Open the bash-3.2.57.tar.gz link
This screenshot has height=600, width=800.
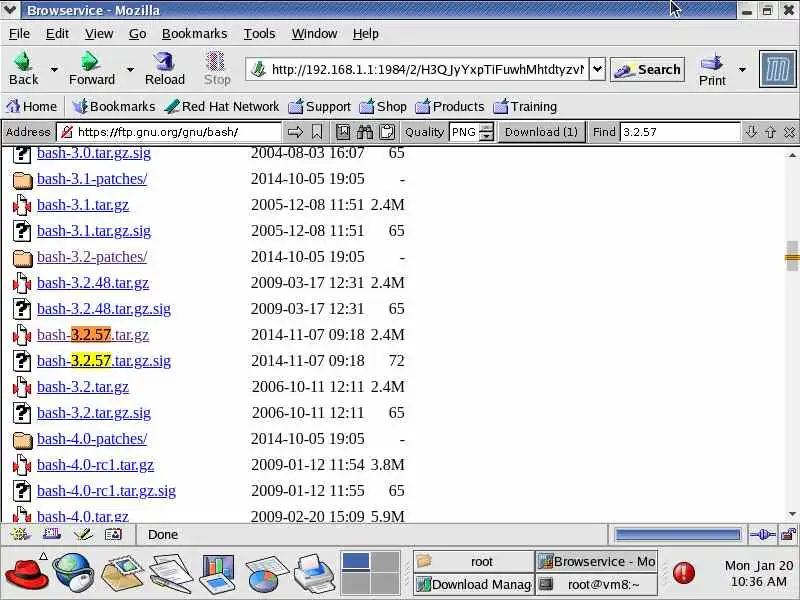tap(93, 335)
